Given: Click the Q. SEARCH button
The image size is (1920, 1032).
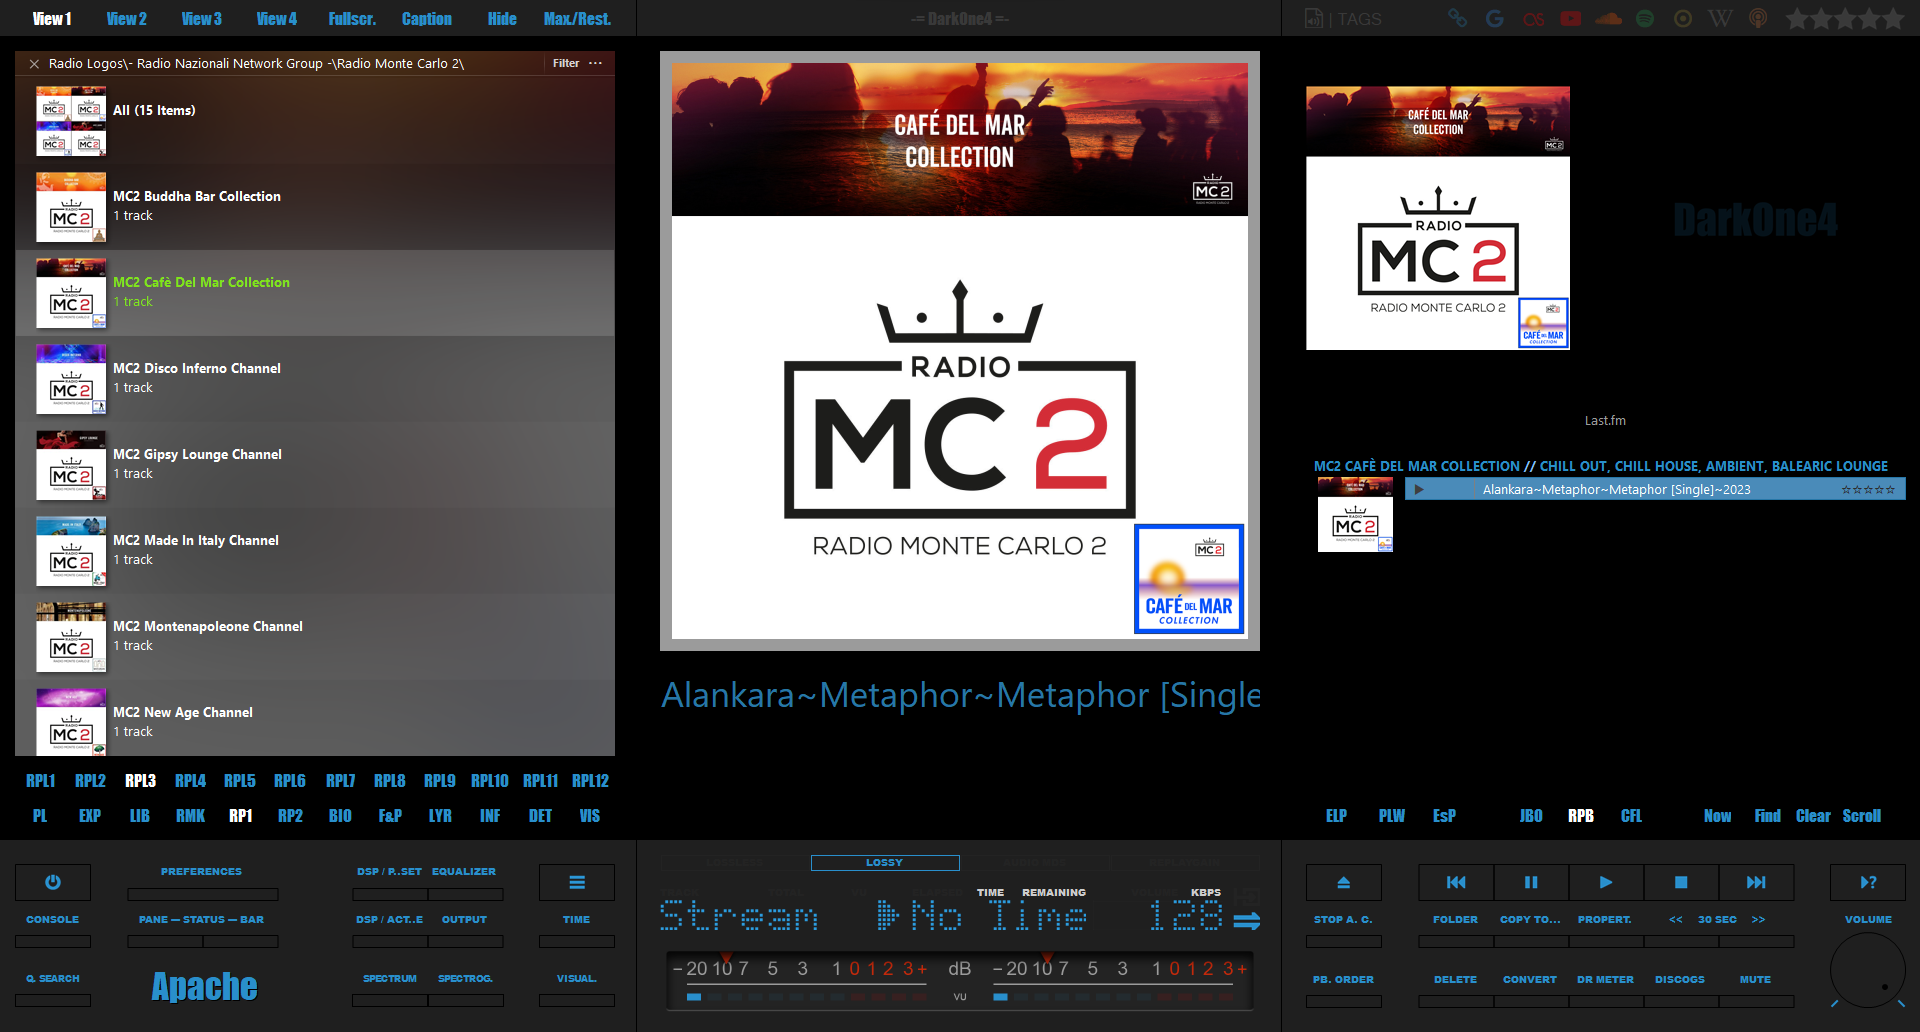Looking at the screenshot, I should click(x=53, y=978).
